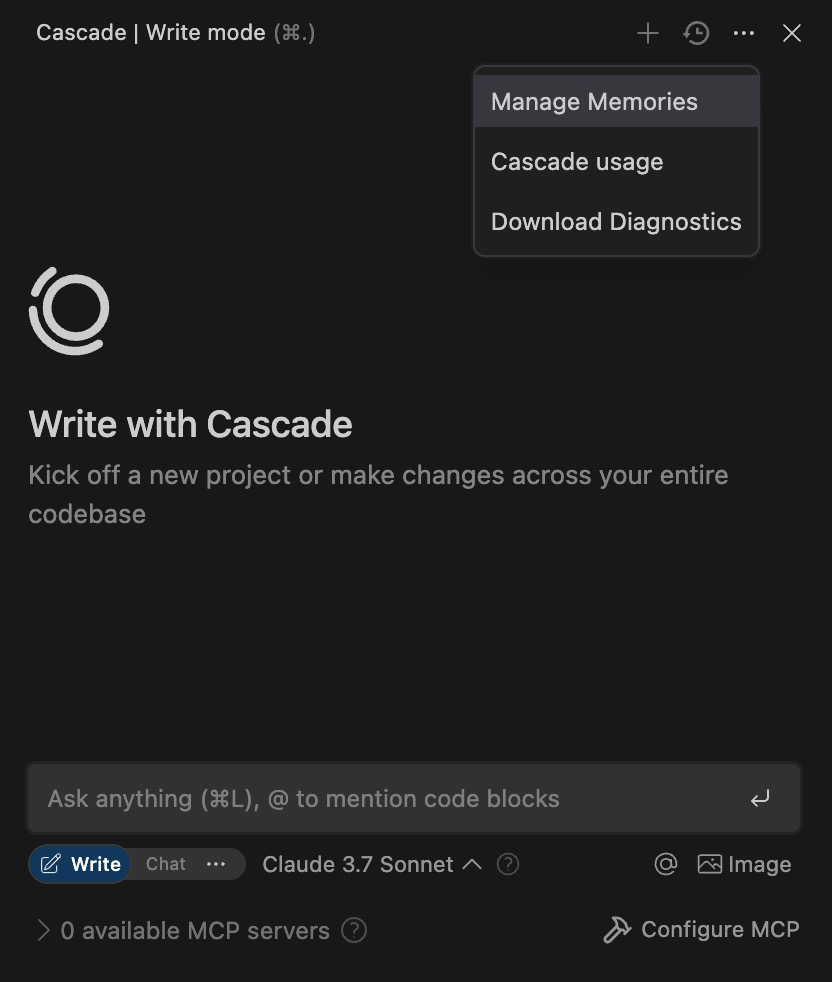
Task: Select Download Diagnostics menu entry
Action: click(616, 222)
